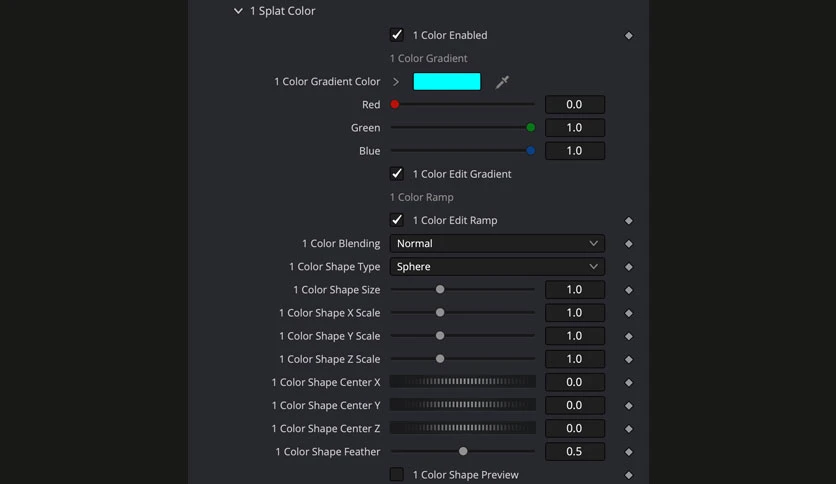The image size is (836, 484).
Task: Edit the 1 Color Shape Size value
Action: point(575,289)
